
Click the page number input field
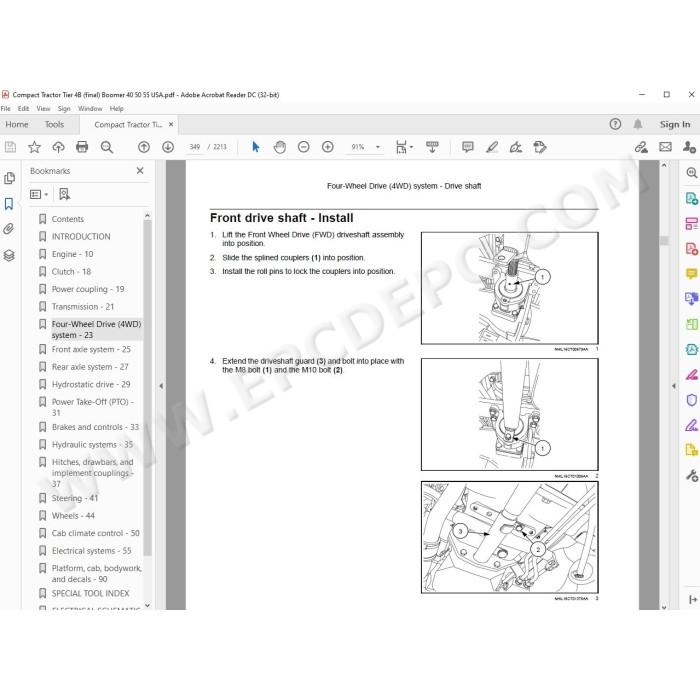tap(195, 147)
